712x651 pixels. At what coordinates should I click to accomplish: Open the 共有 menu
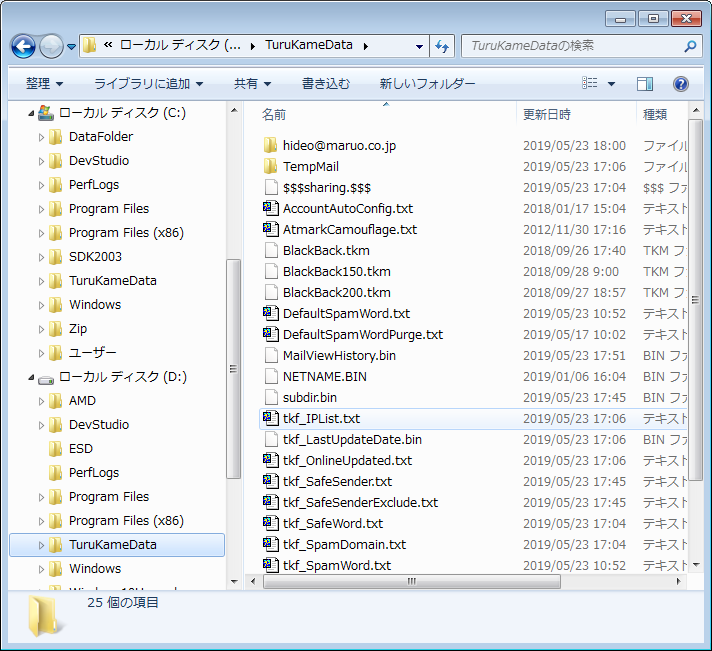click(x=252, y=84)
